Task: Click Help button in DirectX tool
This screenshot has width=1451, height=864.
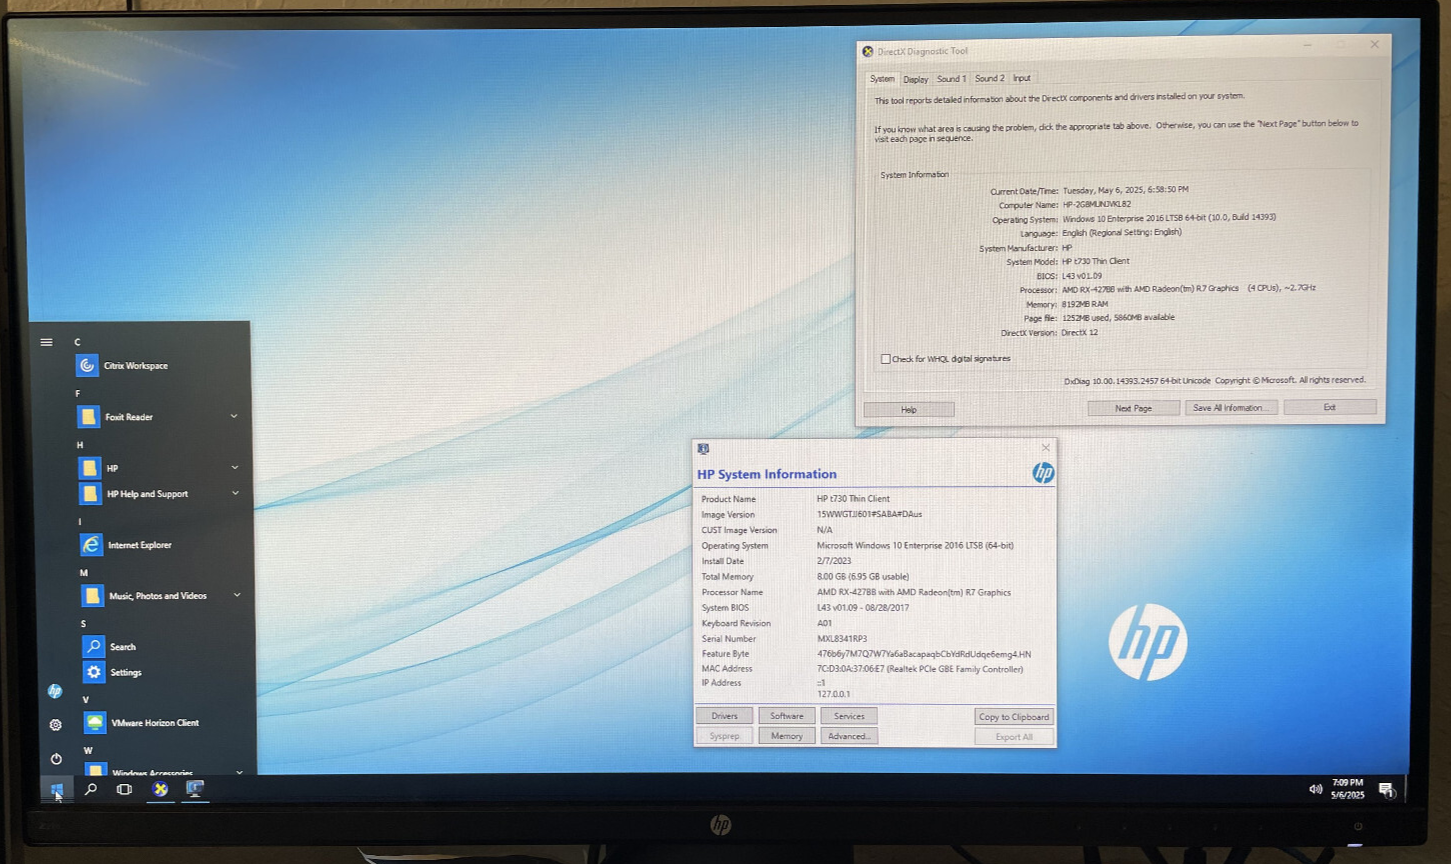Action: pyautogui.click(x=909, y=410)
